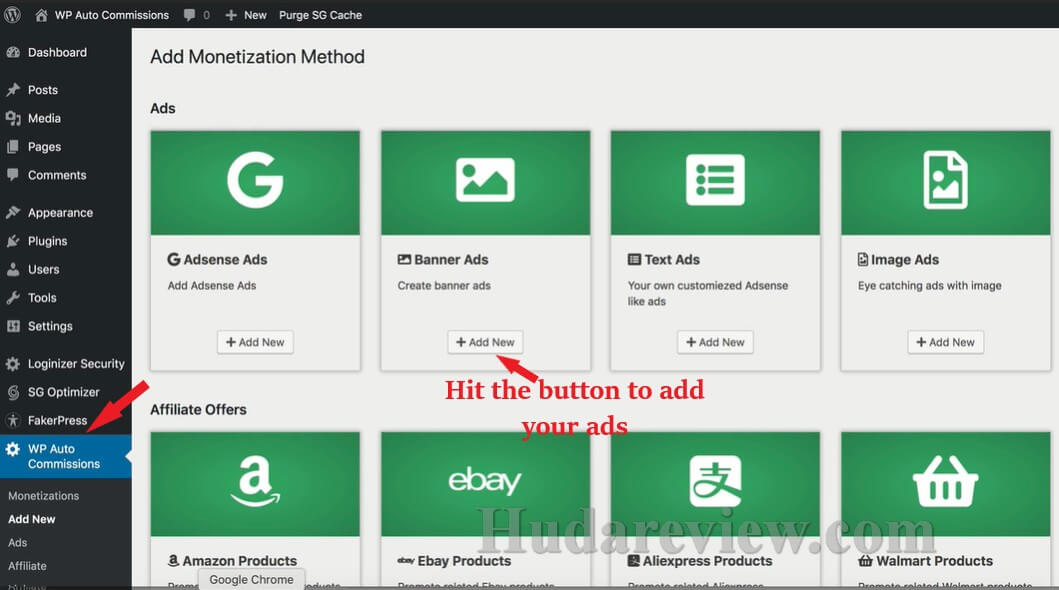Click the FakerPress figure icon

[13, 421]
